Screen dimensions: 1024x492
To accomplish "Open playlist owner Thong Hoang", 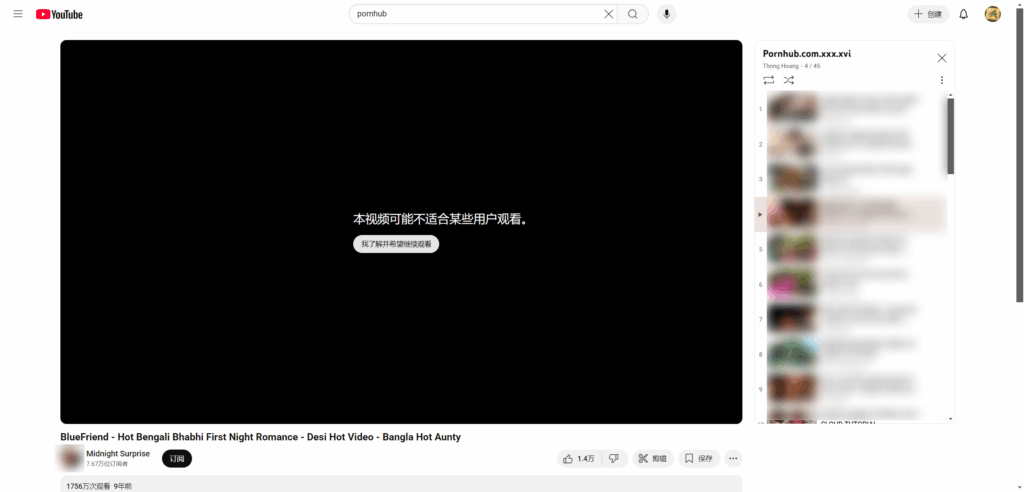I will (x=781, y=66).
